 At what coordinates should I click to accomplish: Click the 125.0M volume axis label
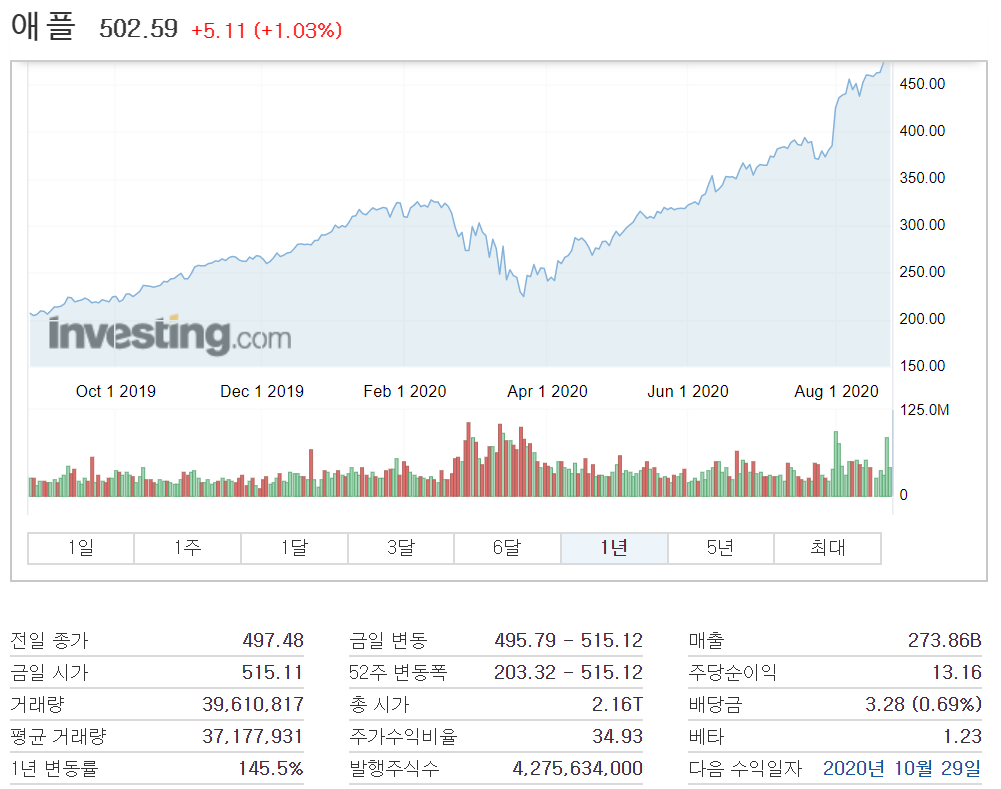pyautogui.click(x=924, y=410)
